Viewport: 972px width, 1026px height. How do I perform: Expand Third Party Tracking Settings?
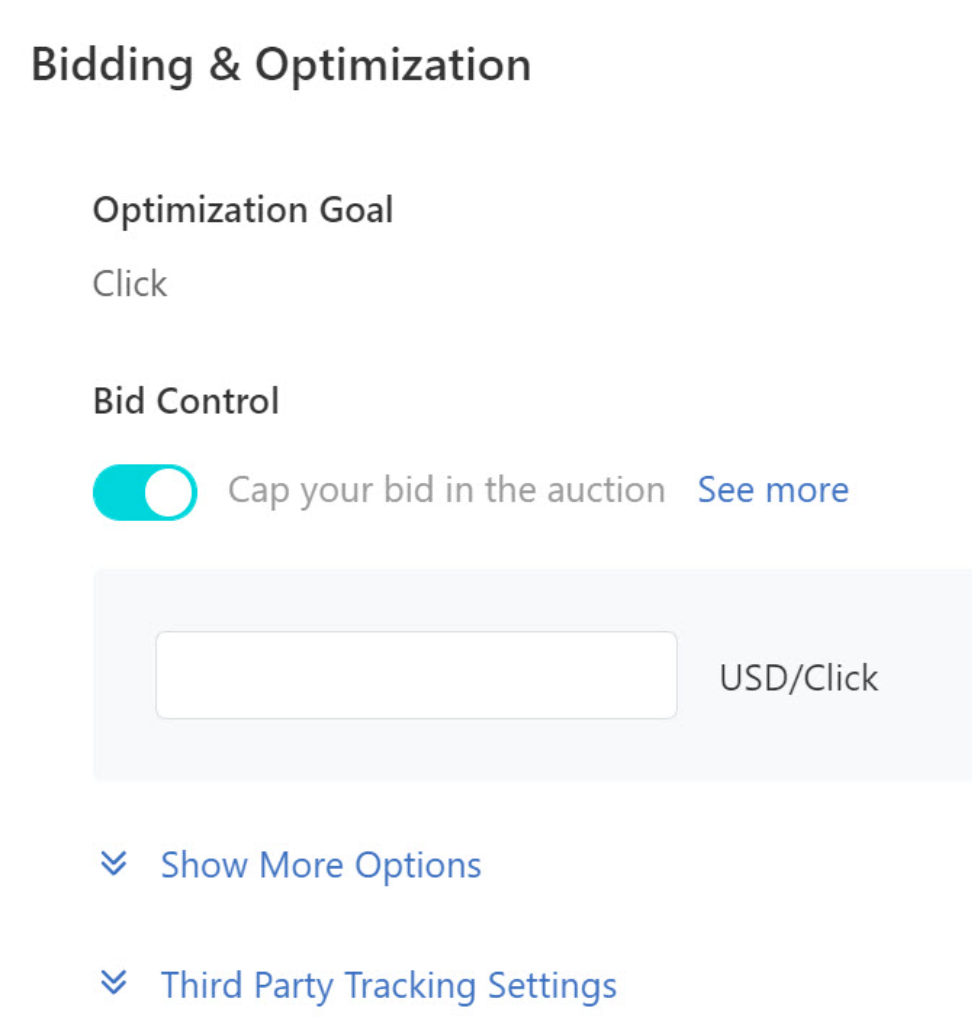click(388, 986)
